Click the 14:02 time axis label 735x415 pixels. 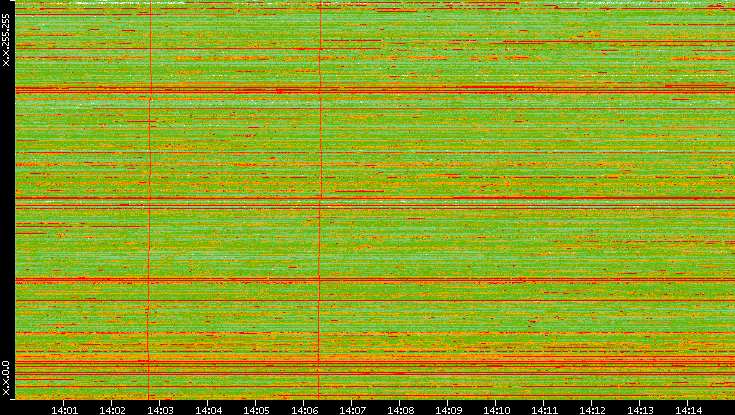click(112, 410)
